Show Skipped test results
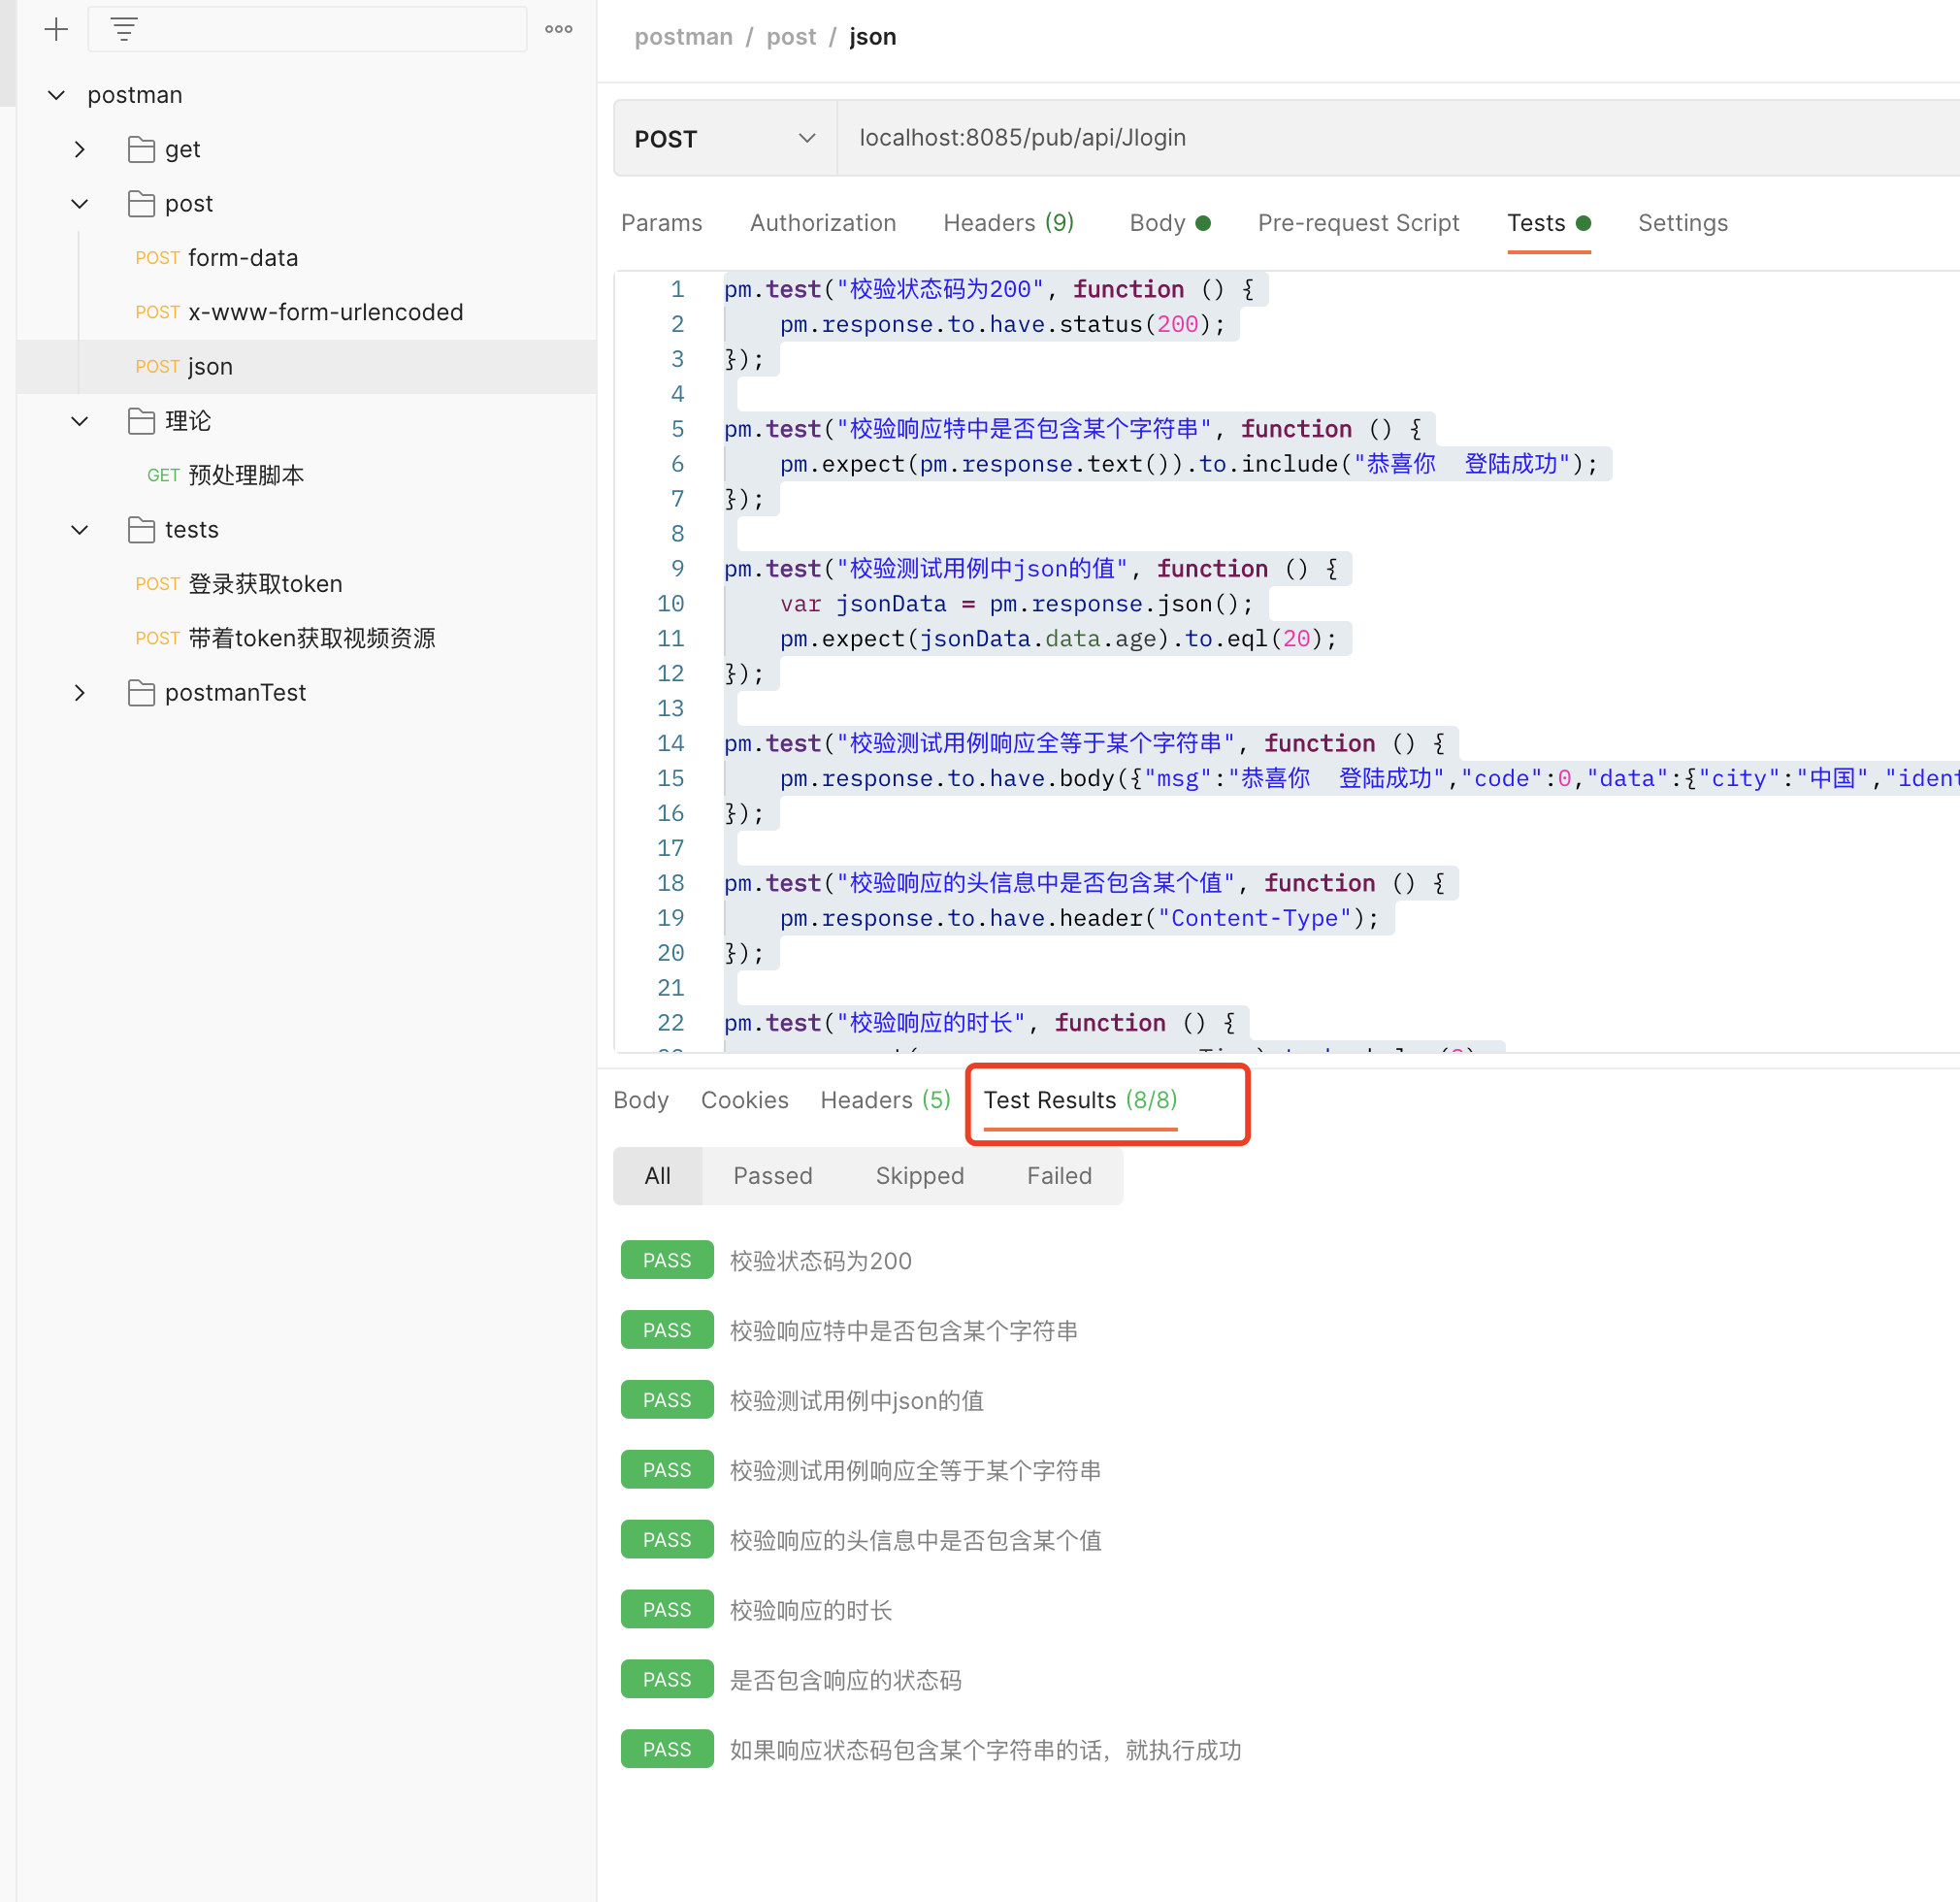 [919, 1176]
